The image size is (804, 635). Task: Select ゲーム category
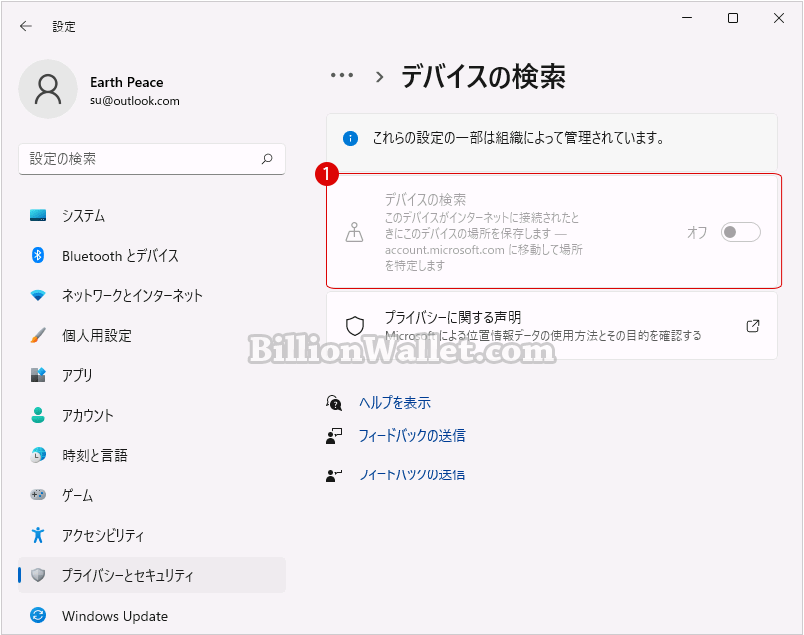point(152,495)
